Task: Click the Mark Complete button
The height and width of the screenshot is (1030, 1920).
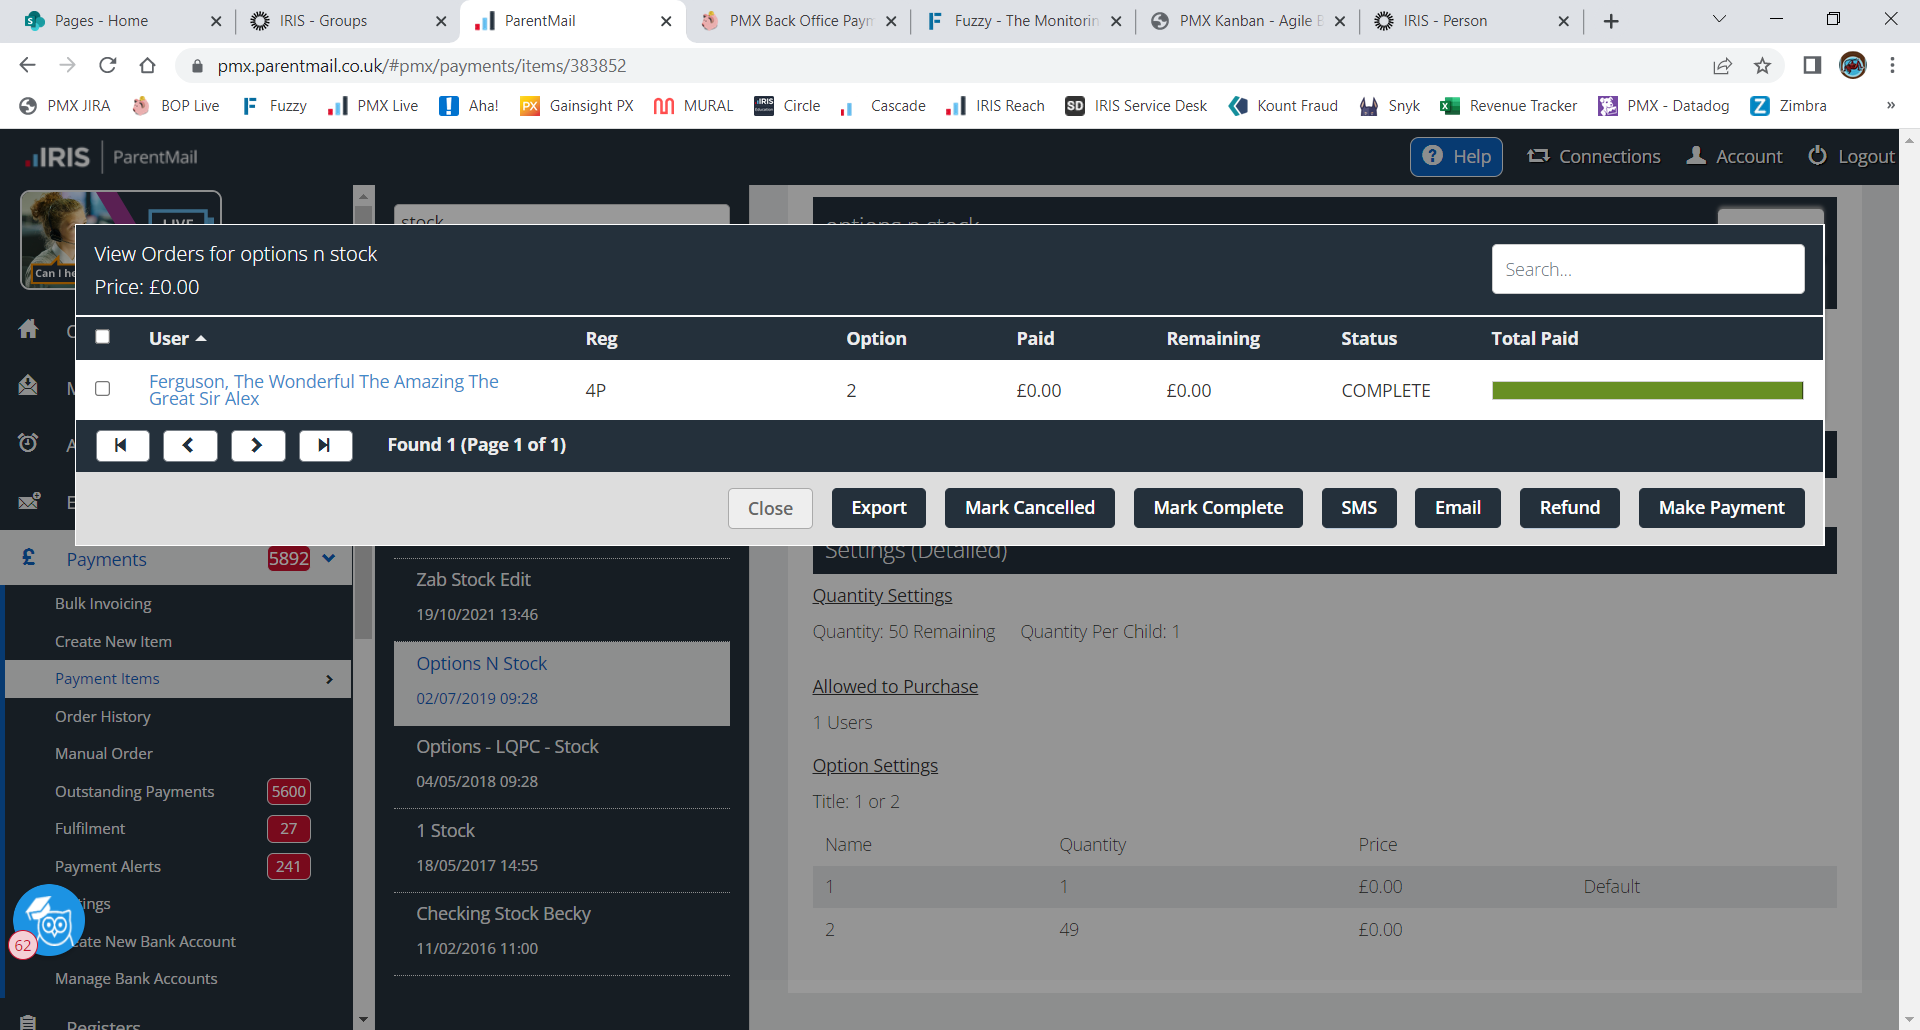Action: [x=1217, y=508]
